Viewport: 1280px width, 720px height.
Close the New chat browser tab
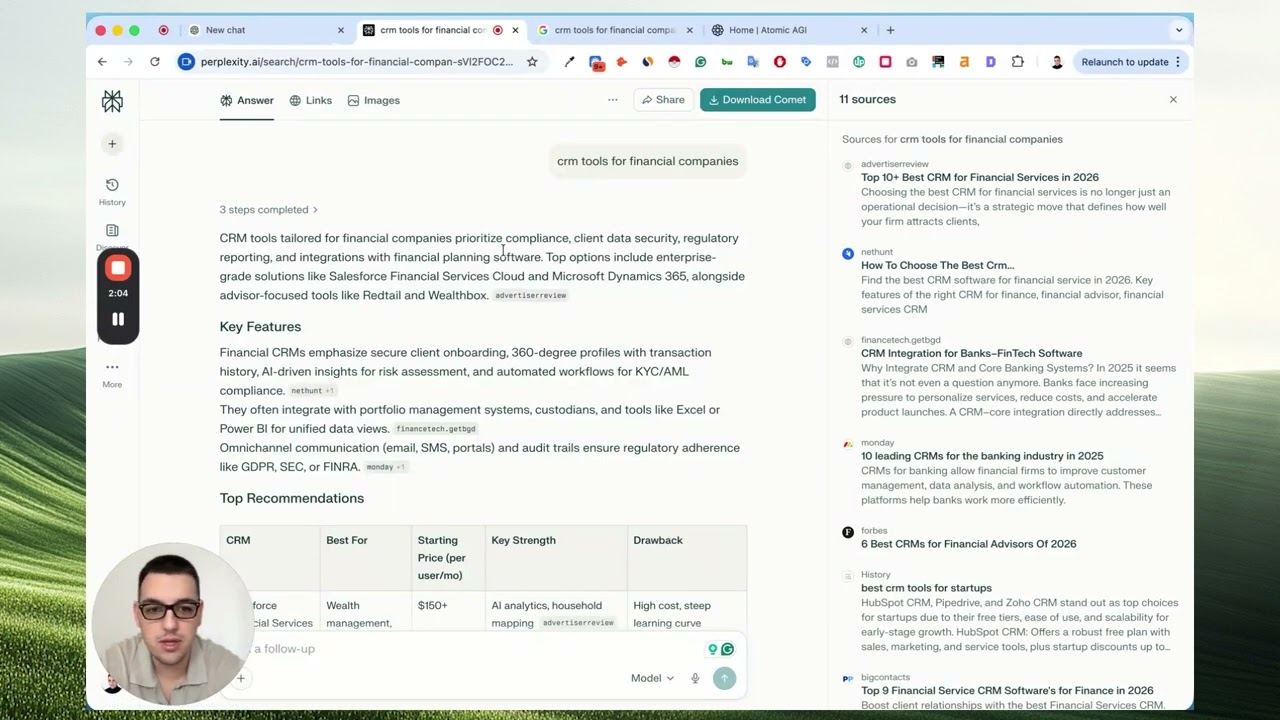click(340, 30)
